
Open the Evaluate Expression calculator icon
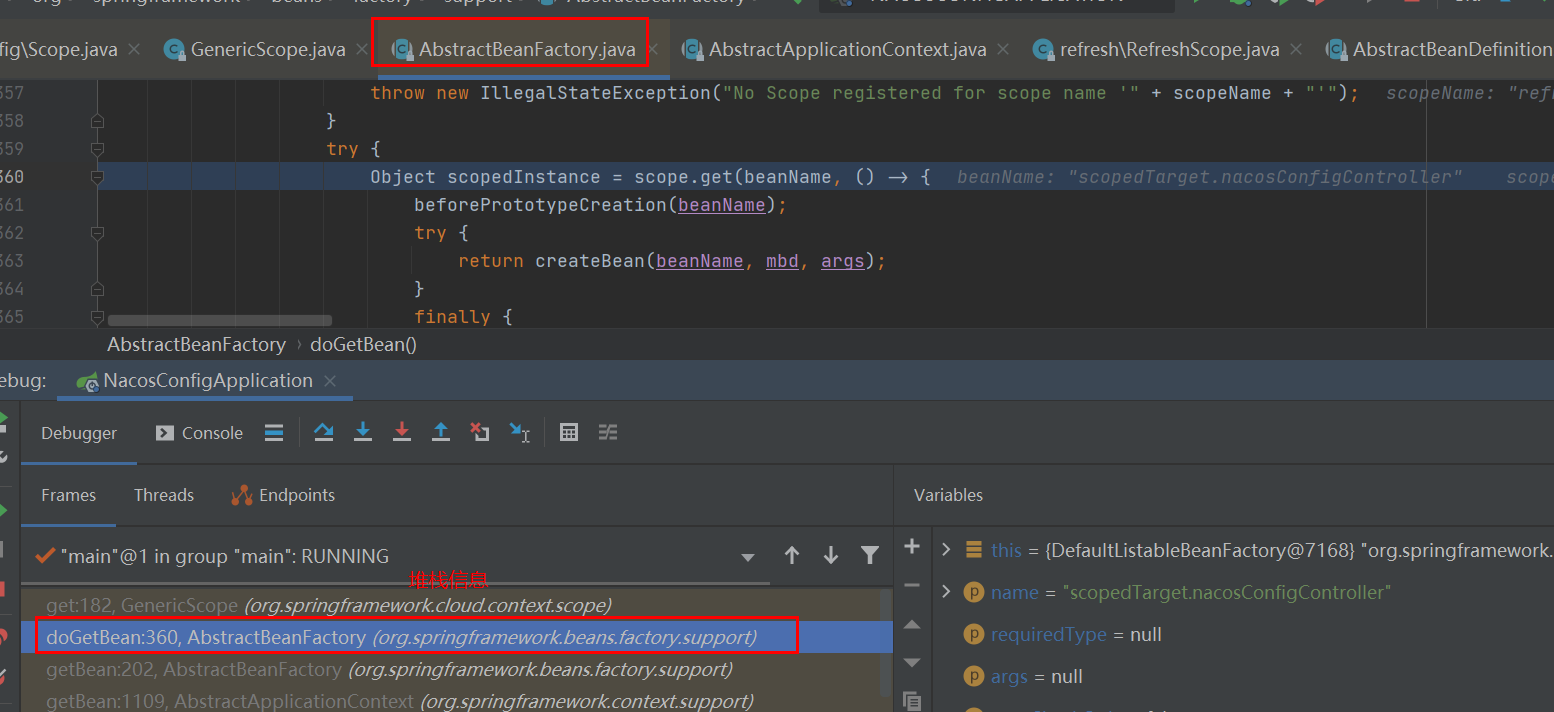pyautogui.click(x=569, y=432)
